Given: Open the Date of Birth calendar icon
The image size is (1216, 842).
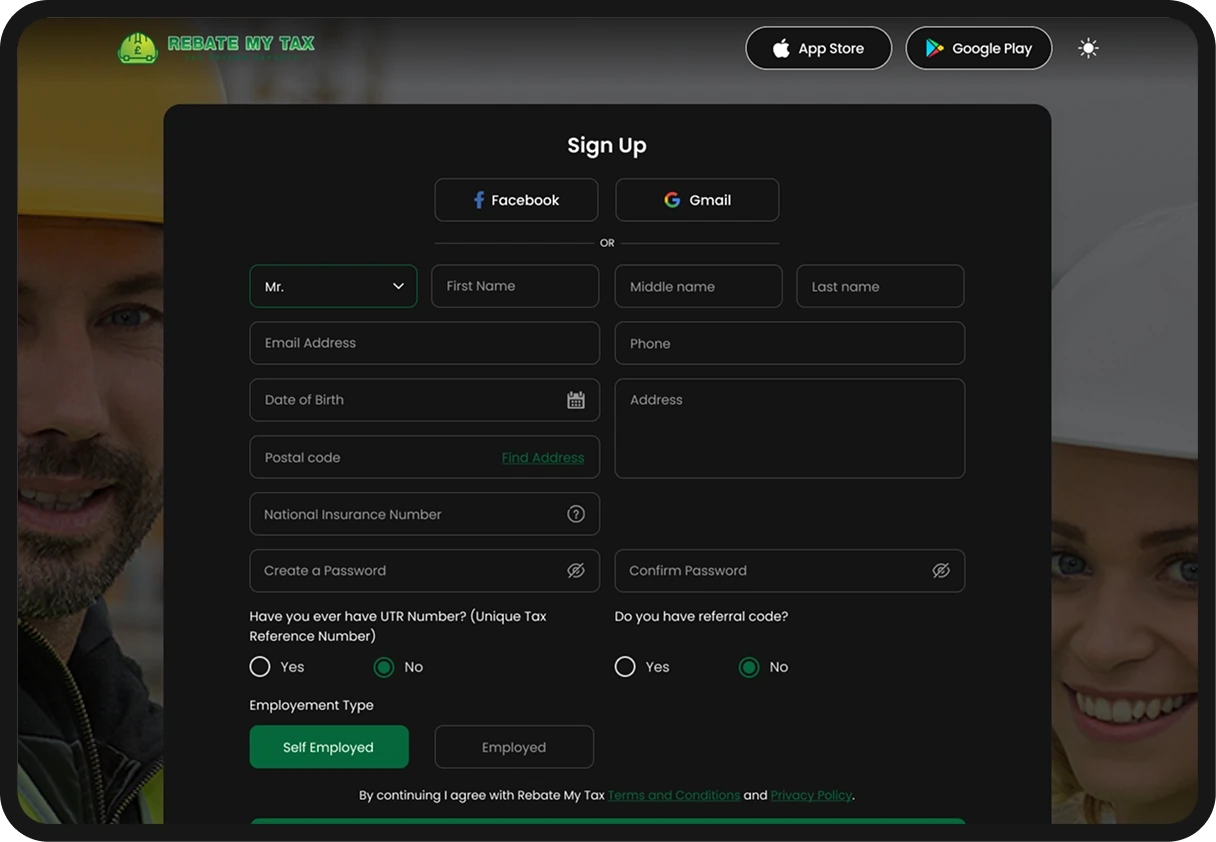Looking at the screenshot, I should 576,400.
